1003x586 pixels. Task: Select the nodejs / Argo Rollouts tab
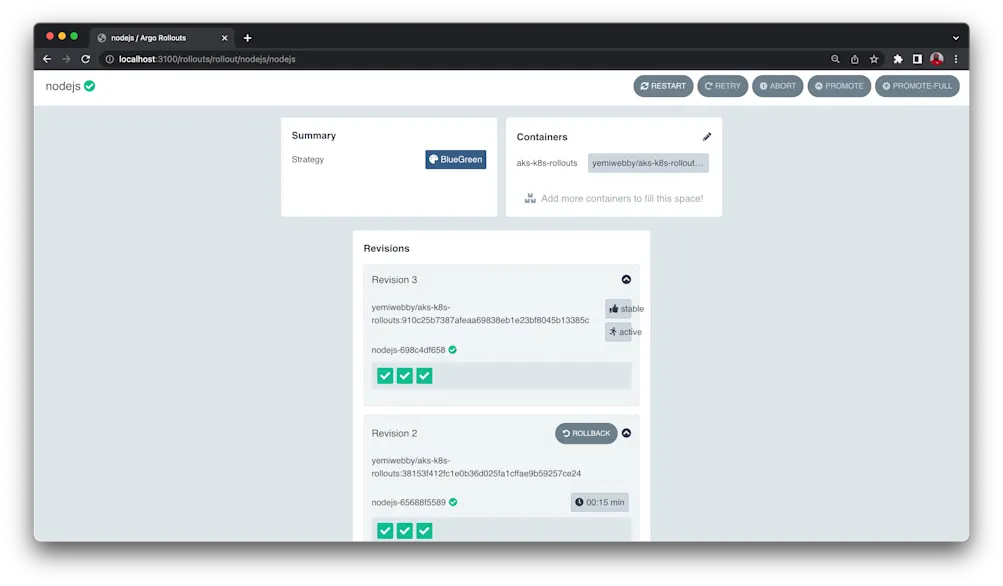[162, 38]
